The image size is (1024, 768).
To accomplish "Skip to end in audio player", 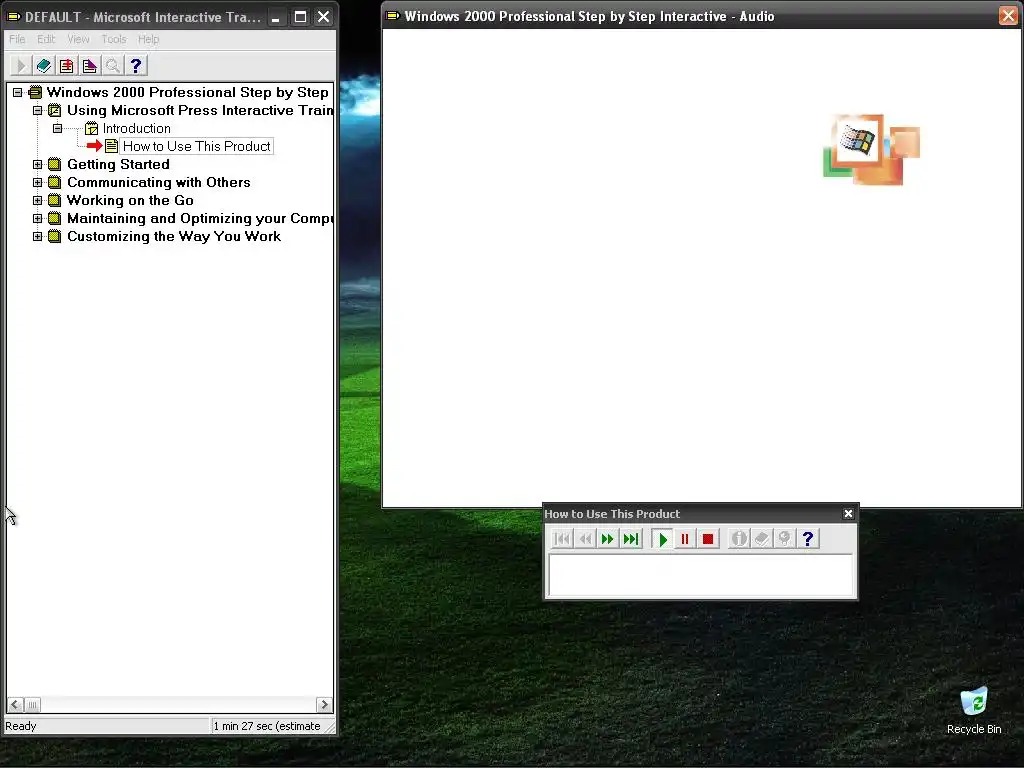I will [x=632, y=539].
